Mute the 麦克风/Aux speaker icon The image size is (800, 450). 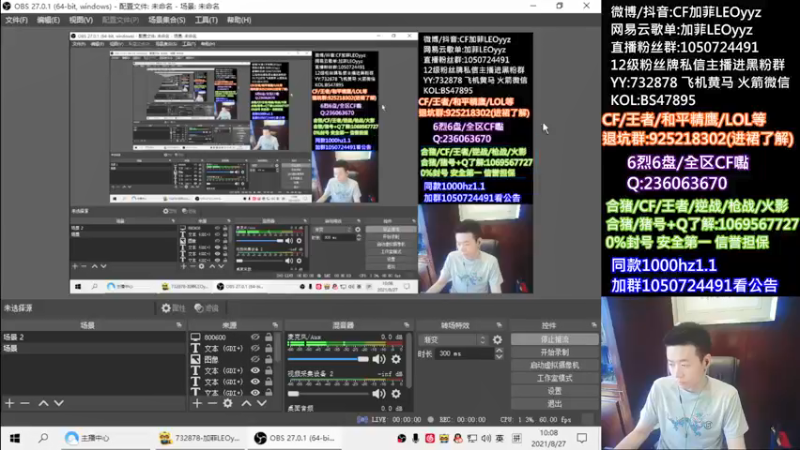[x=379, y=359]
